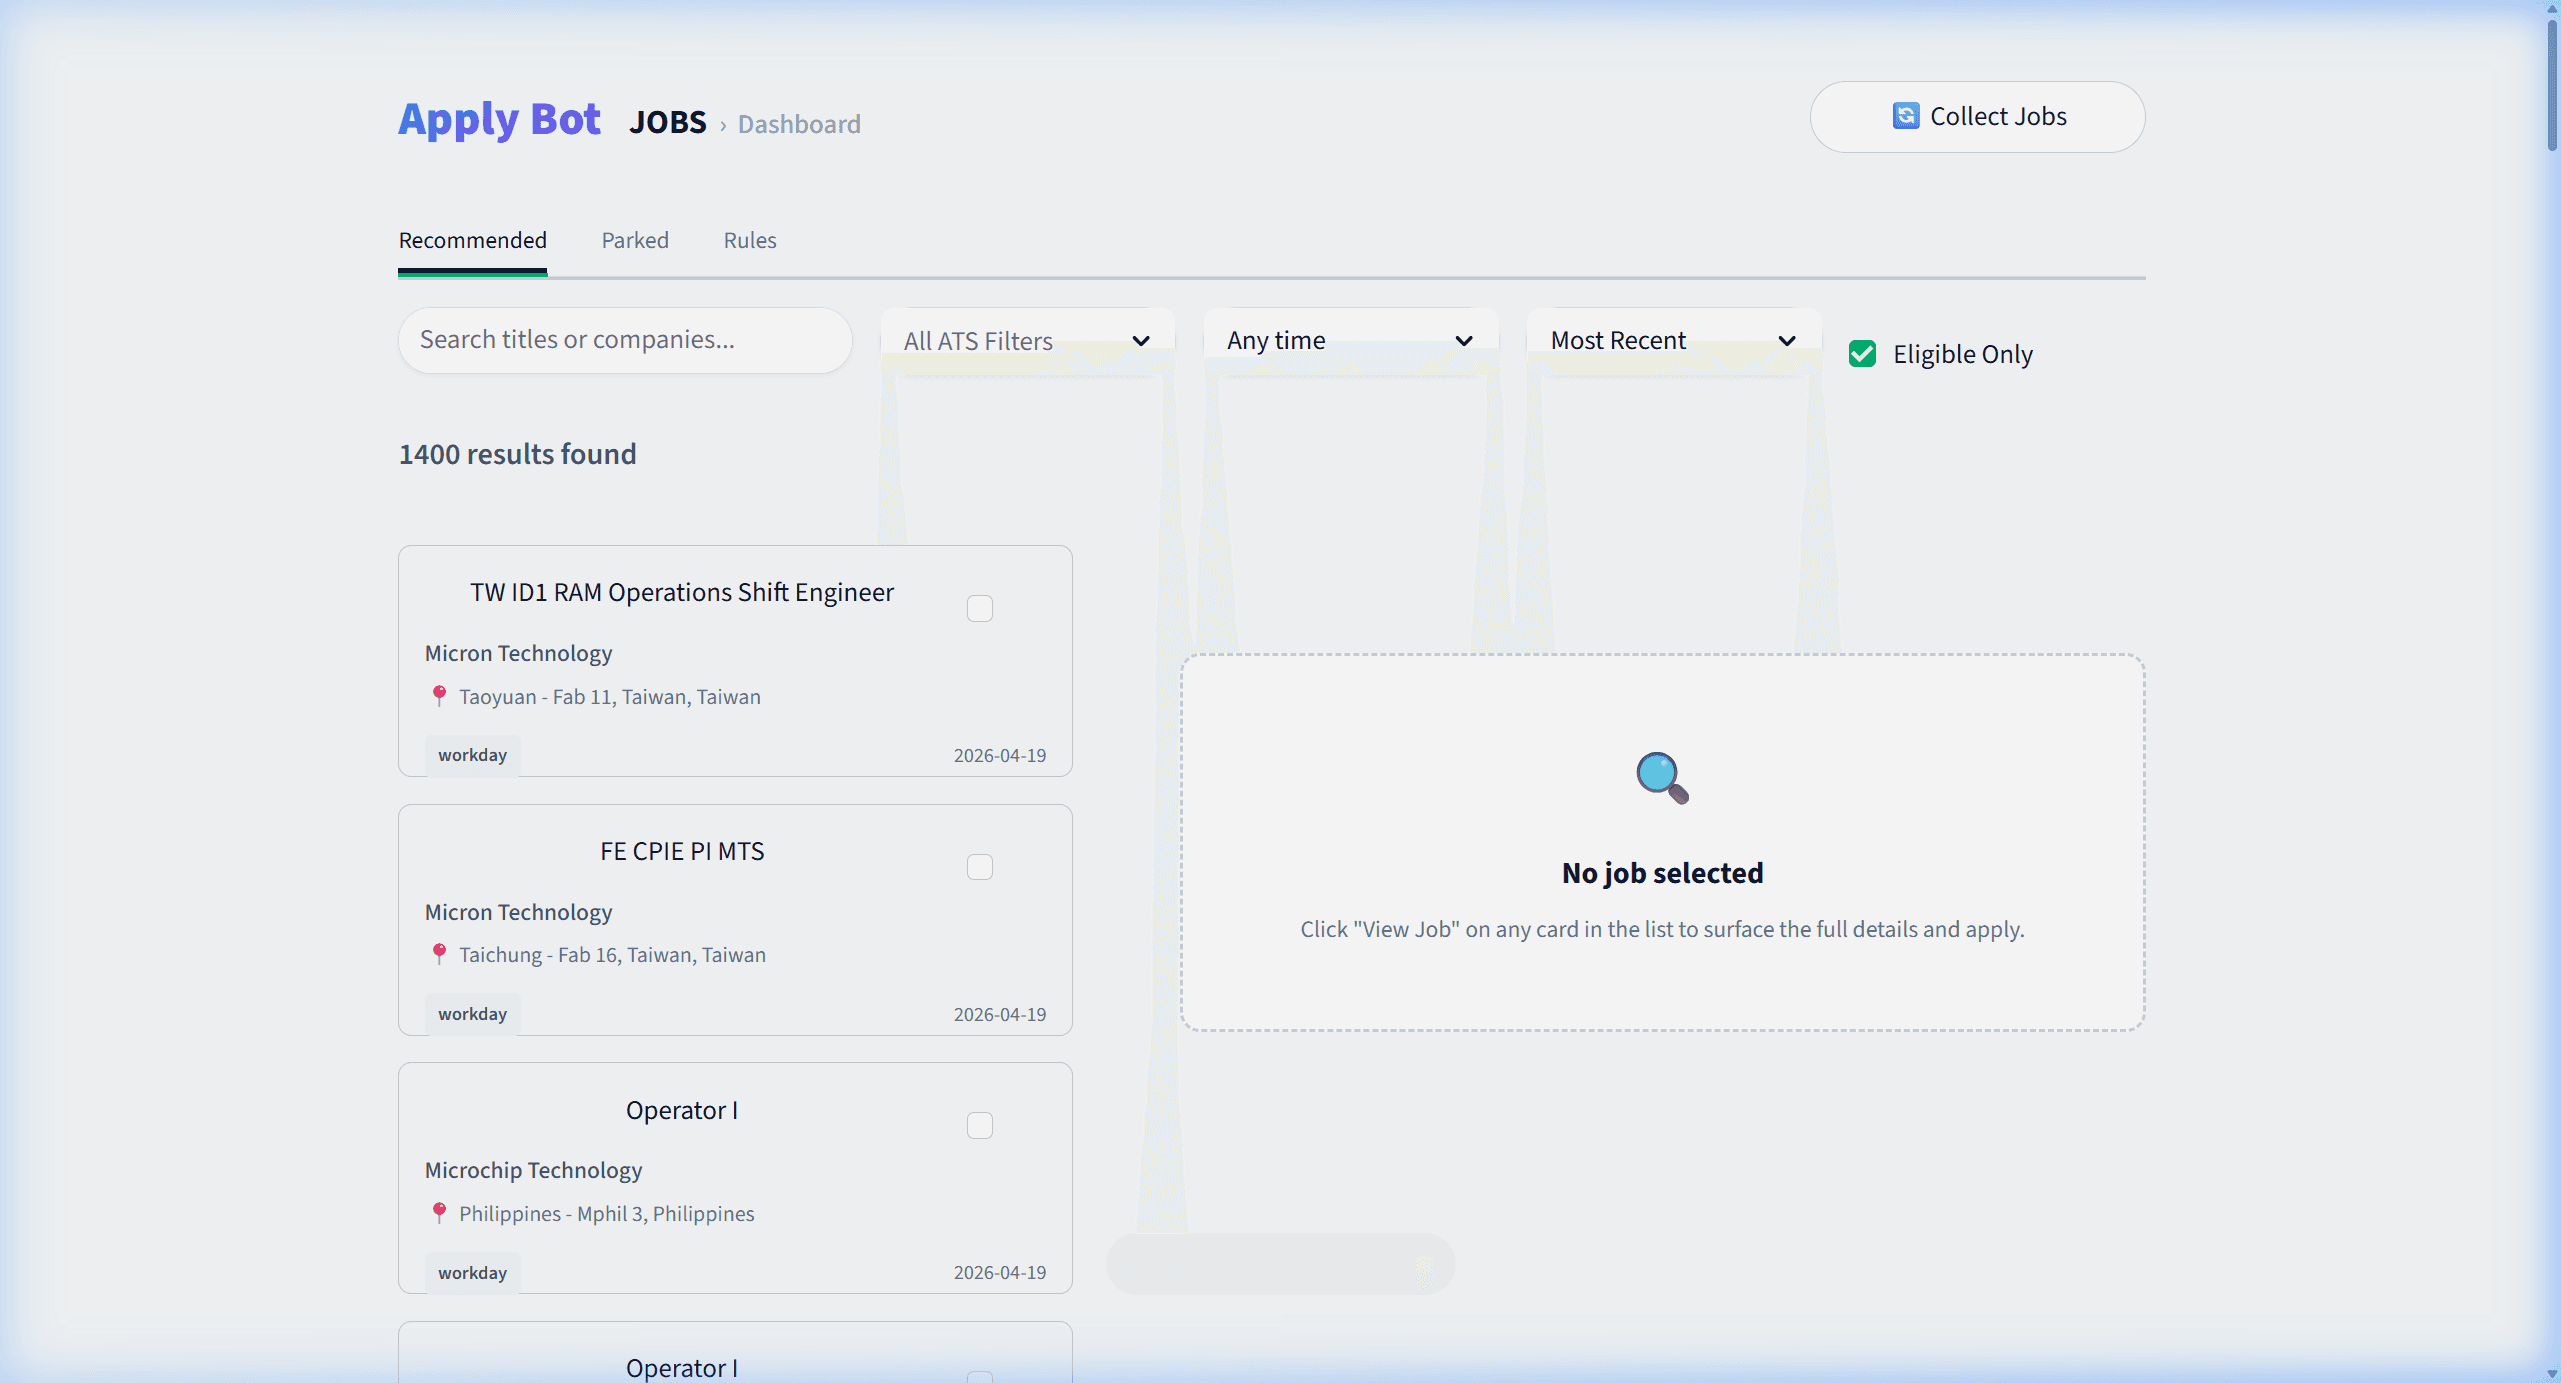Click the Taoyuan - Fab 11, Taiwan location text

(x=609, y=697)
